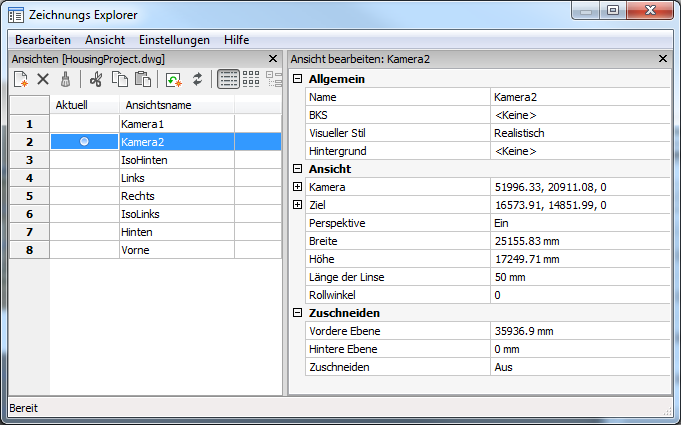Collapse the Allgemein section
681x425 pixels.
click(x=297, y=79)
